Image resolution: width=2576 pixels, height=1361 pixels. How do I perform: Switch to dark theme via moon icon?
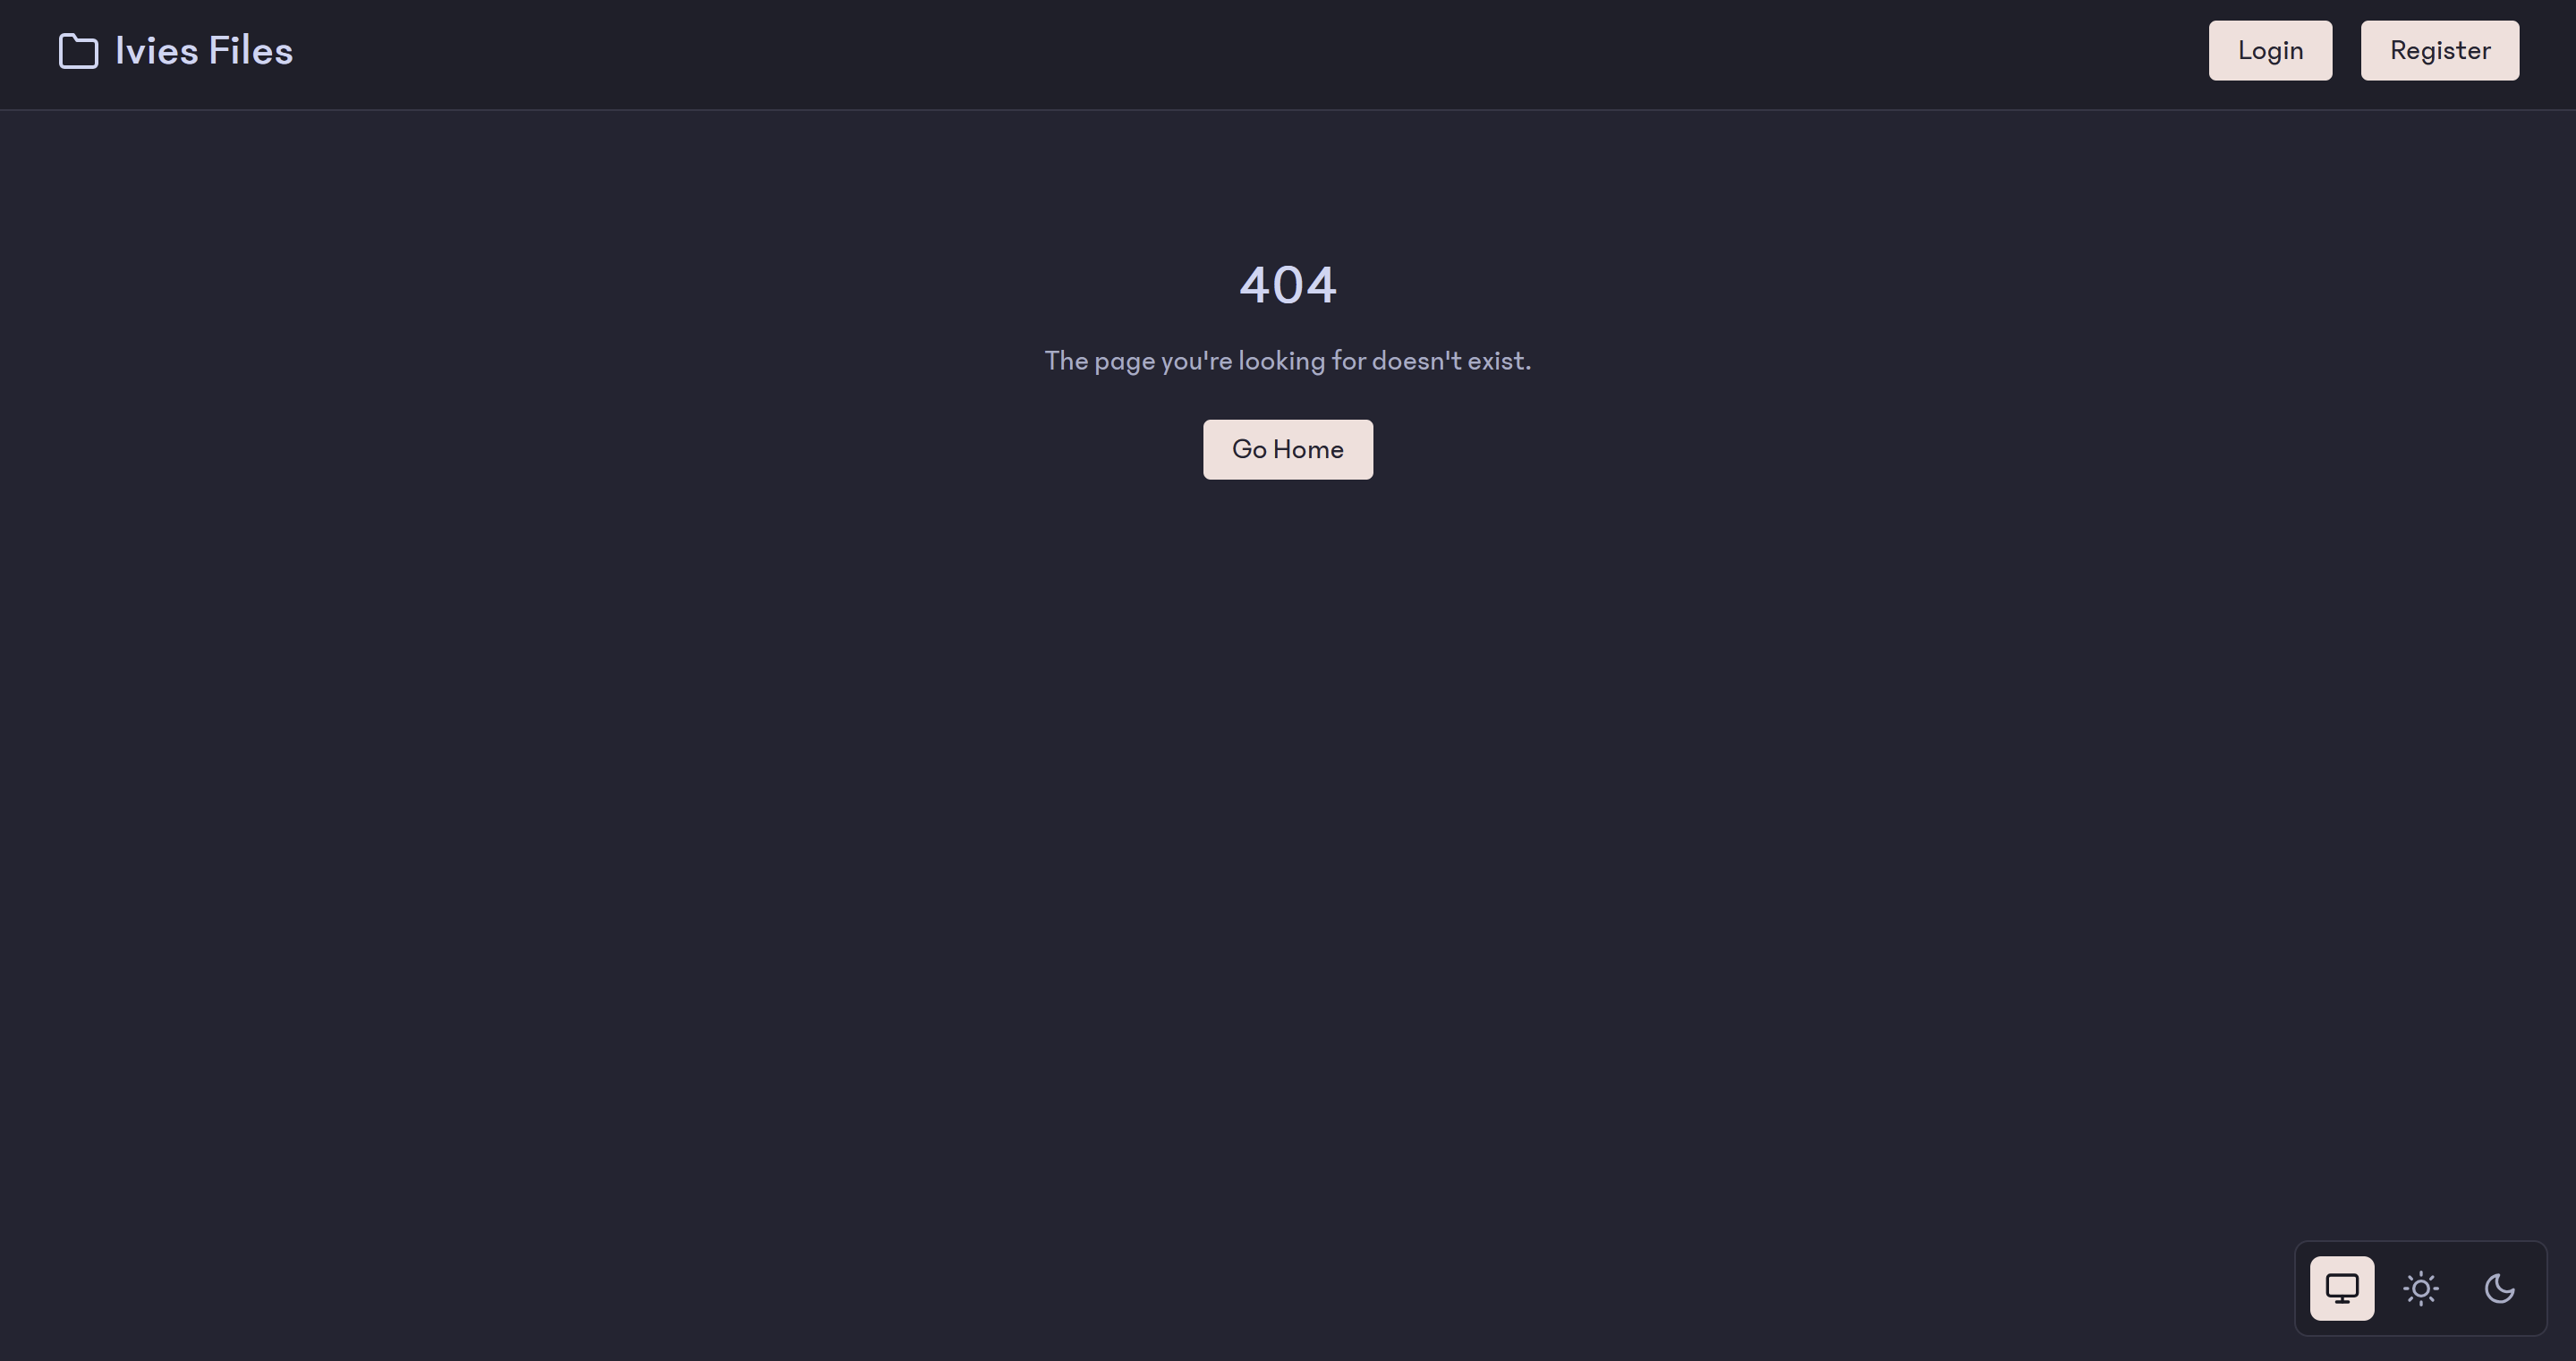coord(2500,1288)
